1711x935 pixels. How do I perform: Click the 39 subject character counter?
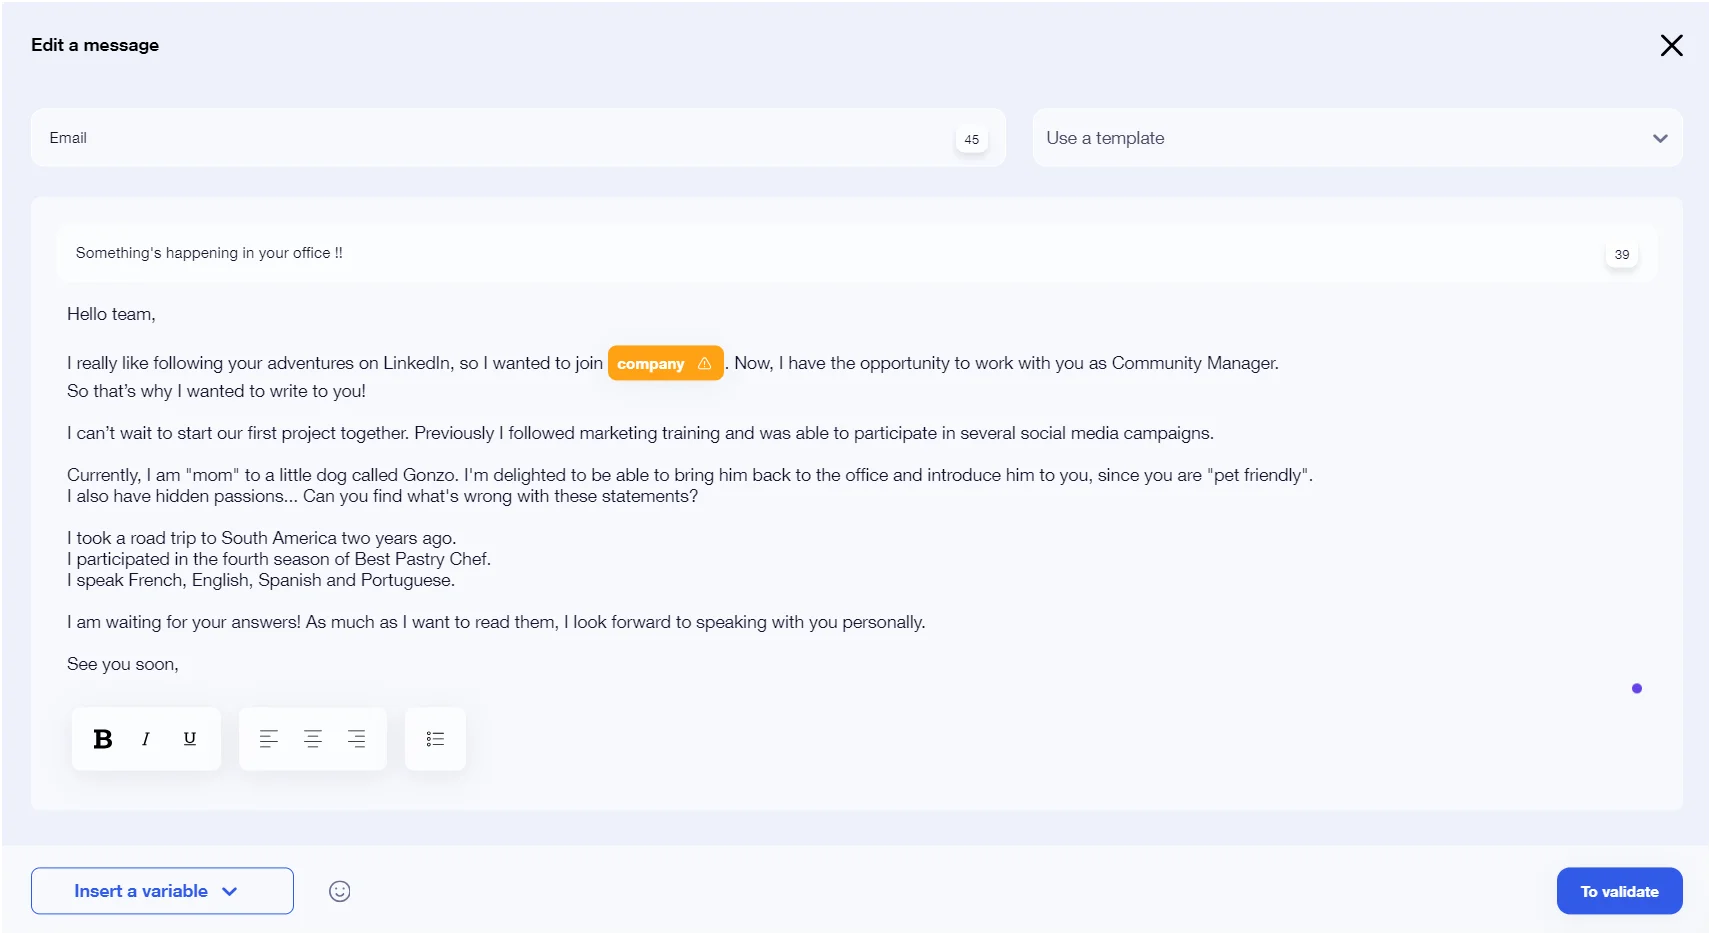(x=1621, y=254)
